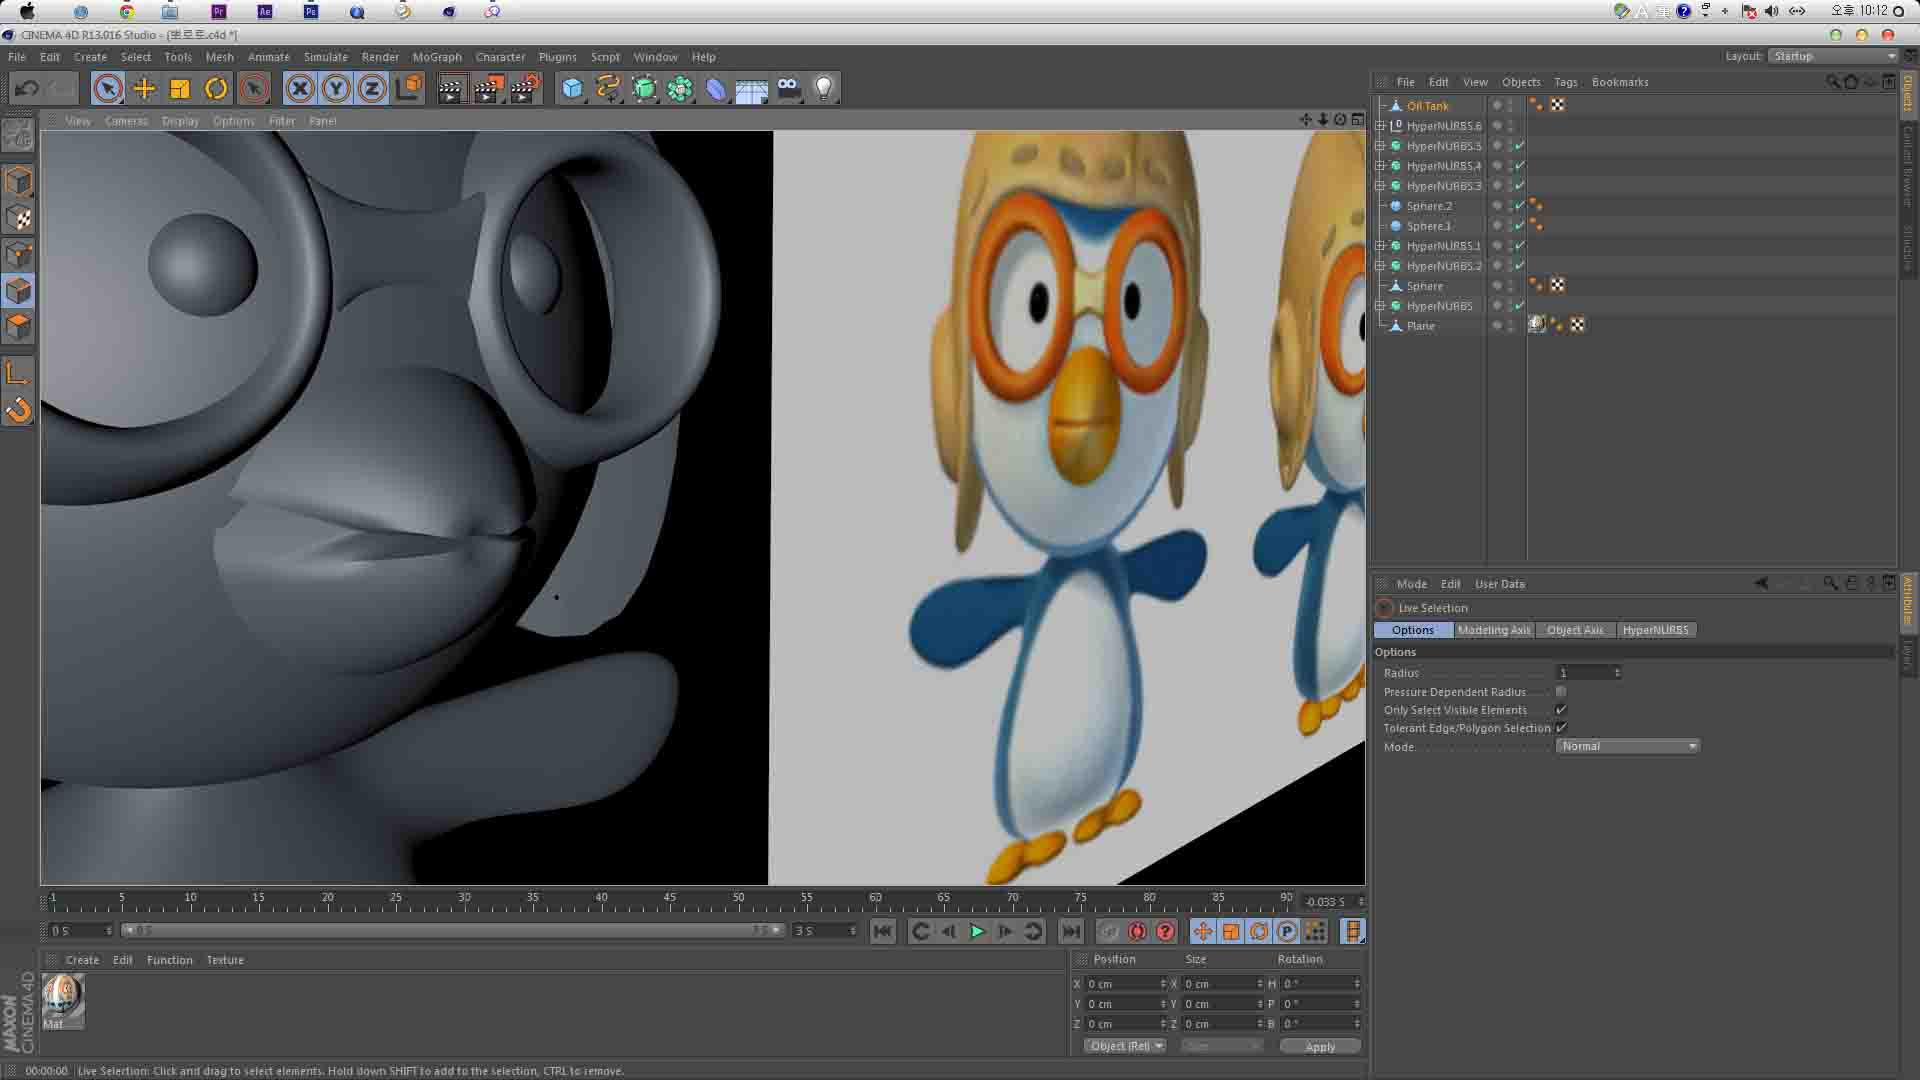Screen dimensions: 1920x1080
Task: Open the spline tools icon
Action: pyautogui.click(x=608, y=89)
